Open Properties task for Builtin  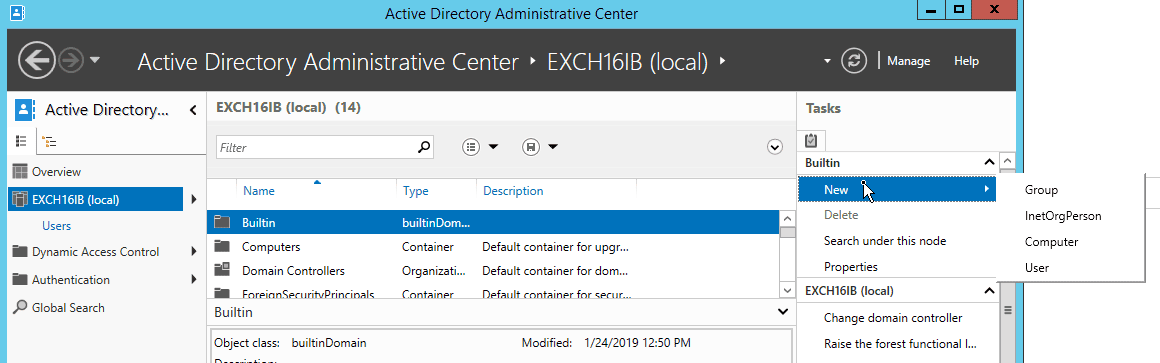[851, 266]
